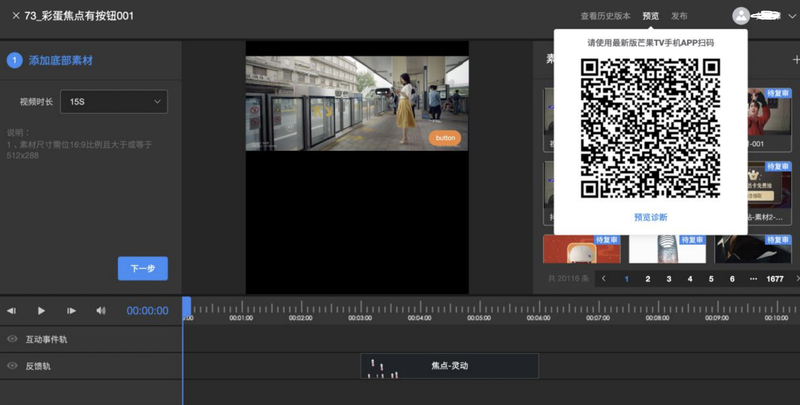Select the 焦点-灵动 clip on timeline
The width and height of the screenshot is (800, 405).
coord(449,366)
